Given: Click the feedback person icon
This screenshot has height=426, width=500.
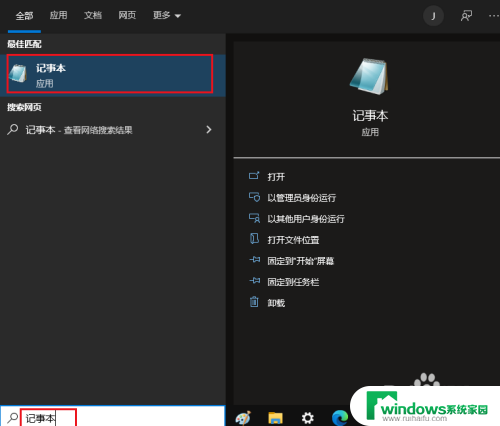Looking at the screenshot, I should point(466,16).
